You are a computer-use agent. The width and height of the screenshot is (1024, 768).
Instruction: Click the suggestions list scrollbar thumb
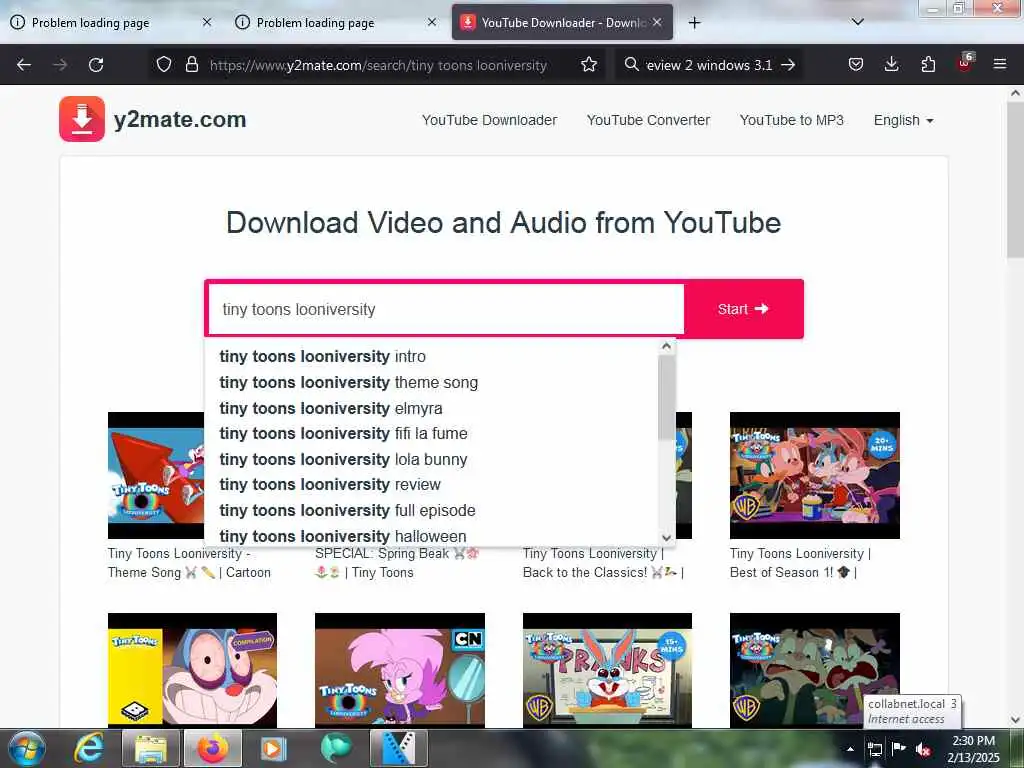tap(666, 397)
